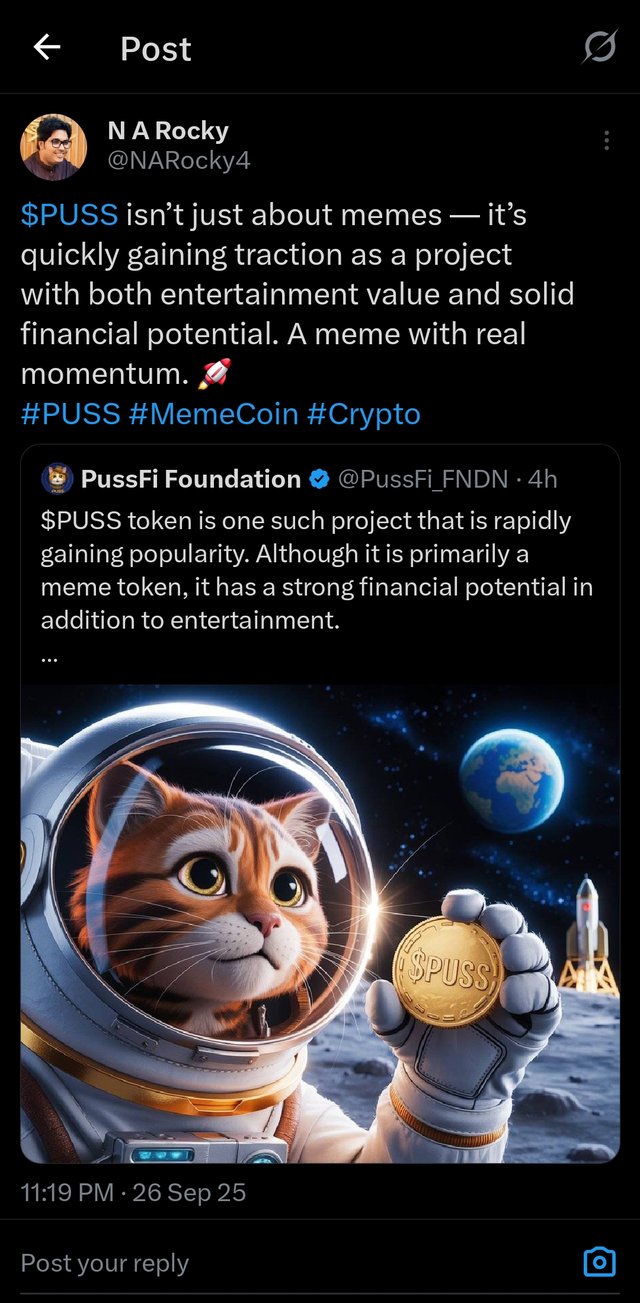
Task: Click the verified blue checkmark badge
Action: 318,479
